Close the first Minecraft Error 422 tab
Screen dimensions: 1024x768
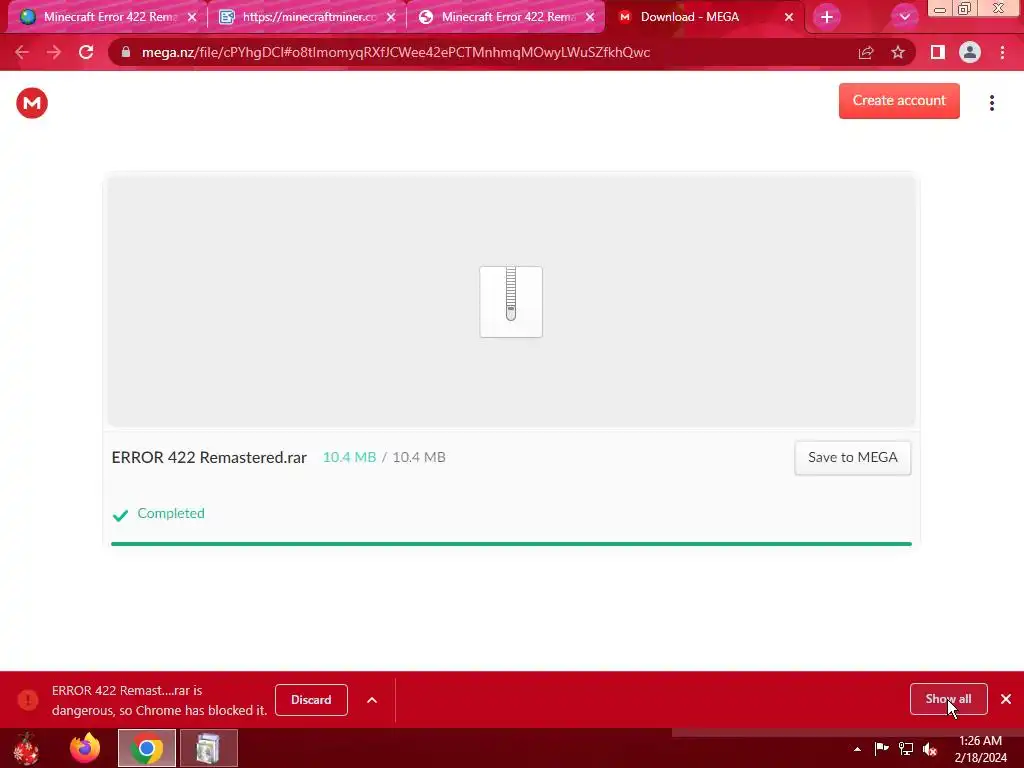coord(192,18)
